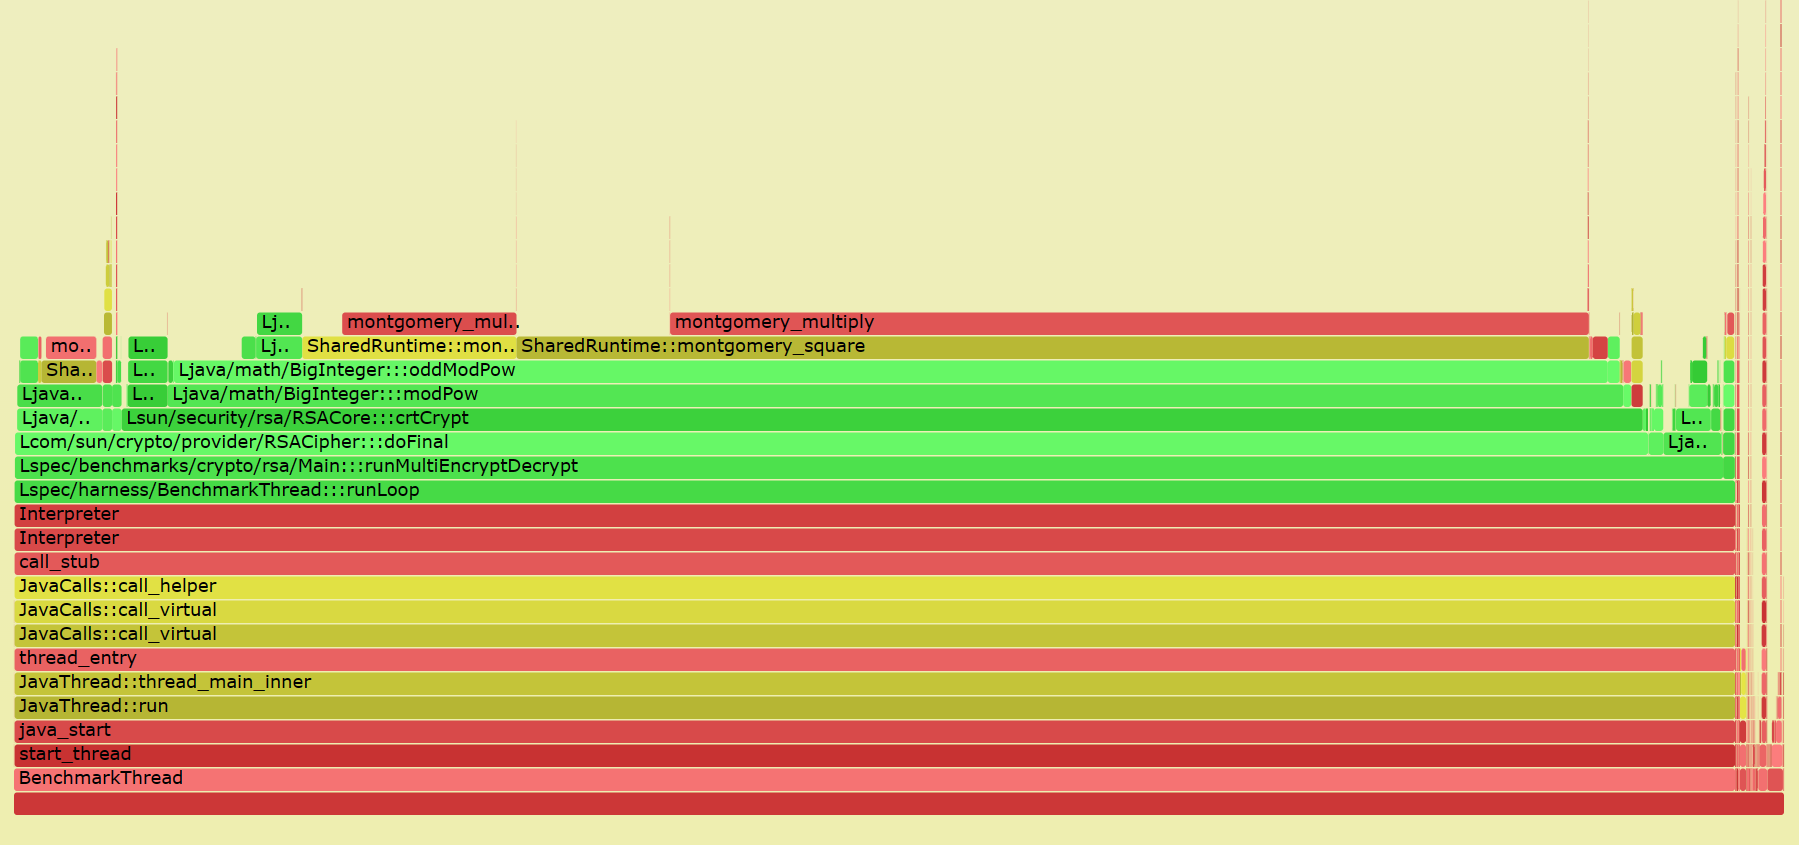The image size is (1805, 845).
Task: Click the runMultiEncryptDecrypt frame
Action: (x=868, y=466)
